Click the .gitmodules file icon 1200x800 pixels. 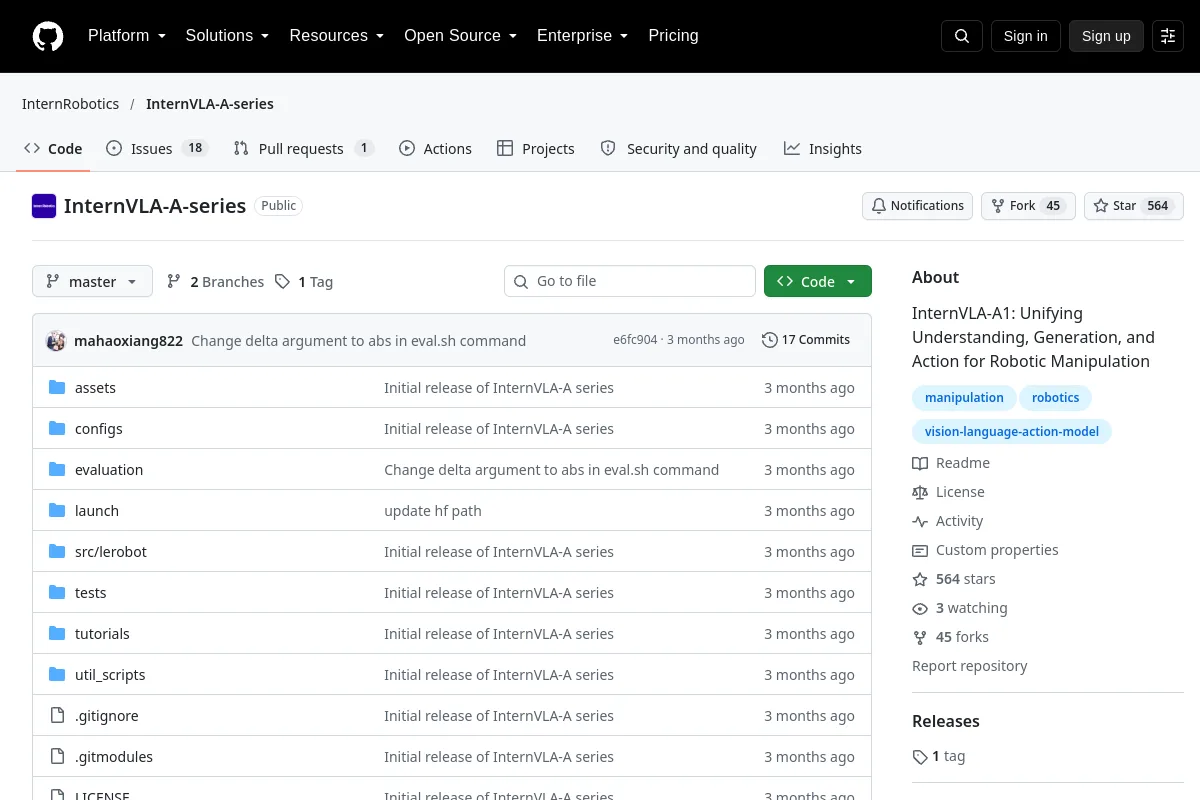pyautogui.click(x=57, y=757)
